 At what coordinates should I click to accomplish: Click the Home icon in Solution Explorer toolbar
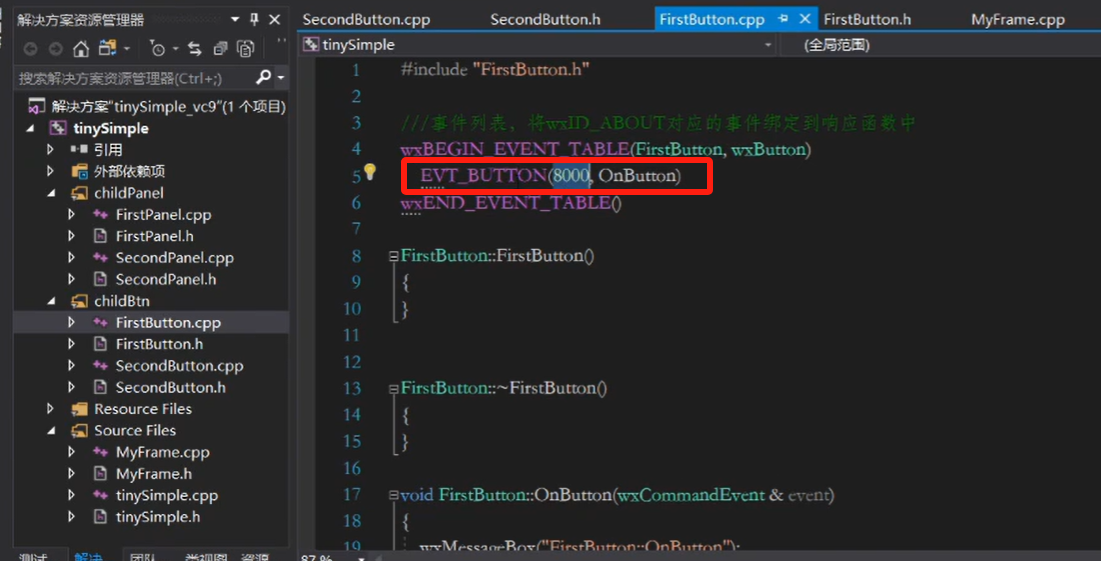click(x=81, y=49)
